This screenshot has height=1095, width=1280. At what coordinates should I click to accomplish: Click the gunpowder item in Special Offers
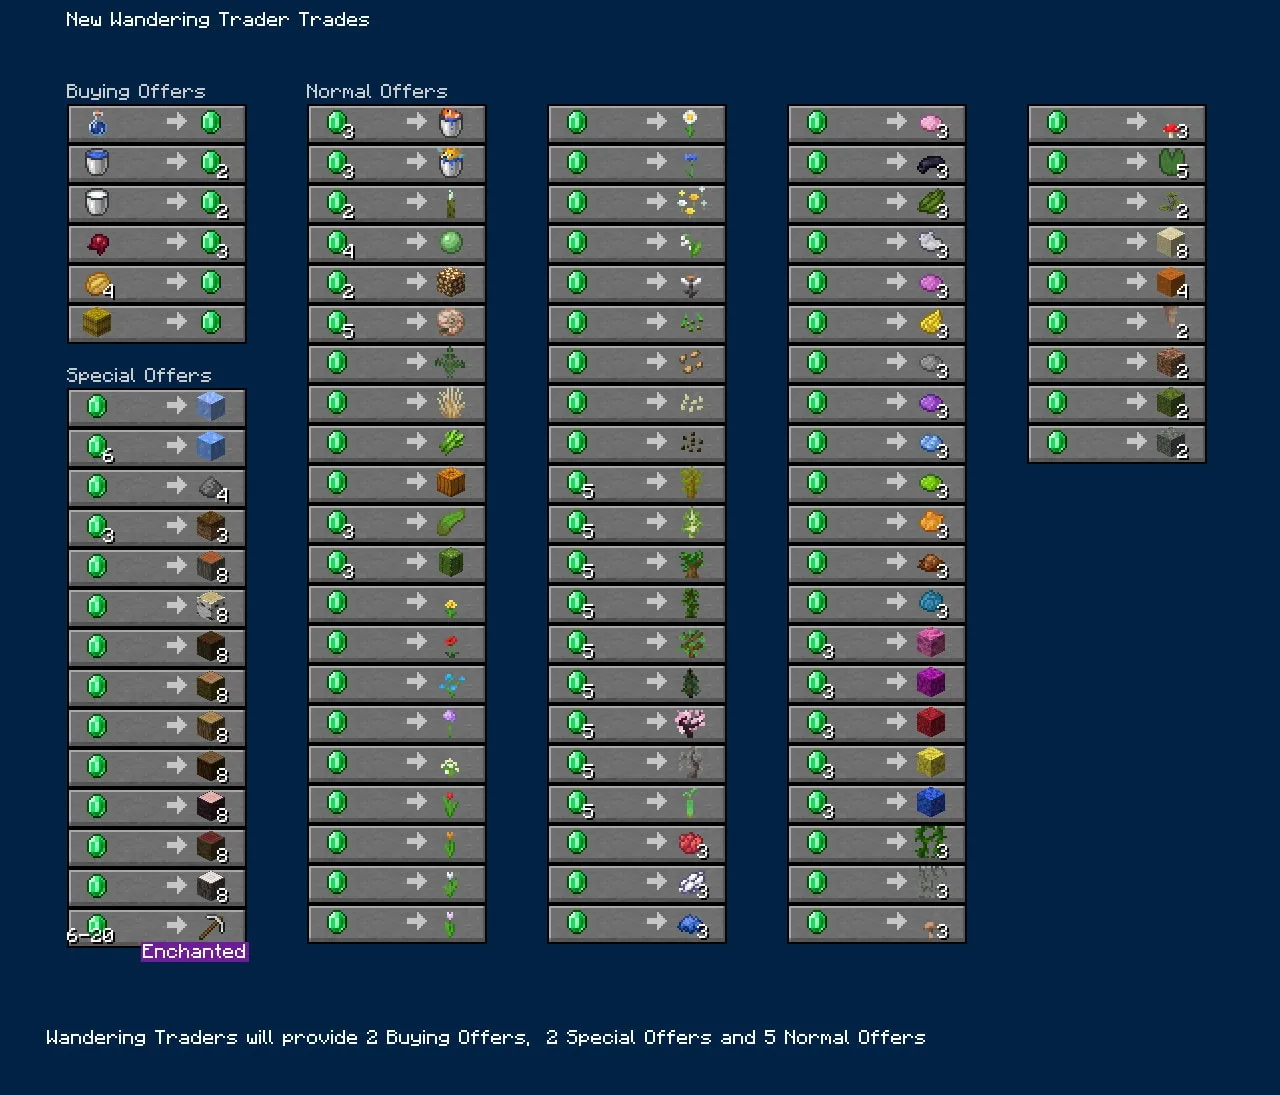point(211,487)
